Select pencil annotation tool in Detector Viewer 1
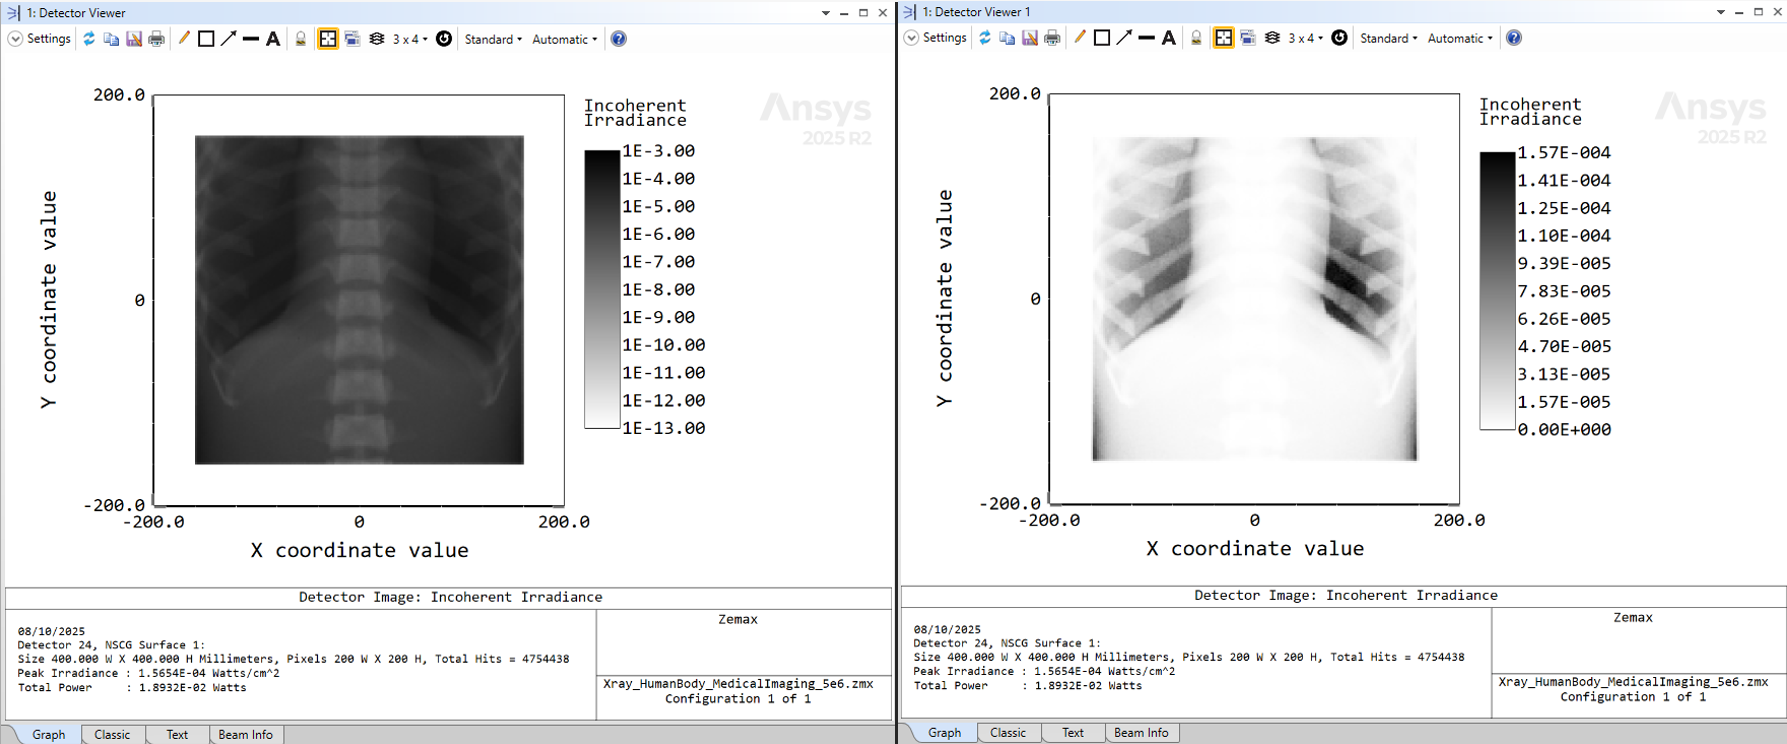Screen dimensions: 1787x744 point(1079,38)
